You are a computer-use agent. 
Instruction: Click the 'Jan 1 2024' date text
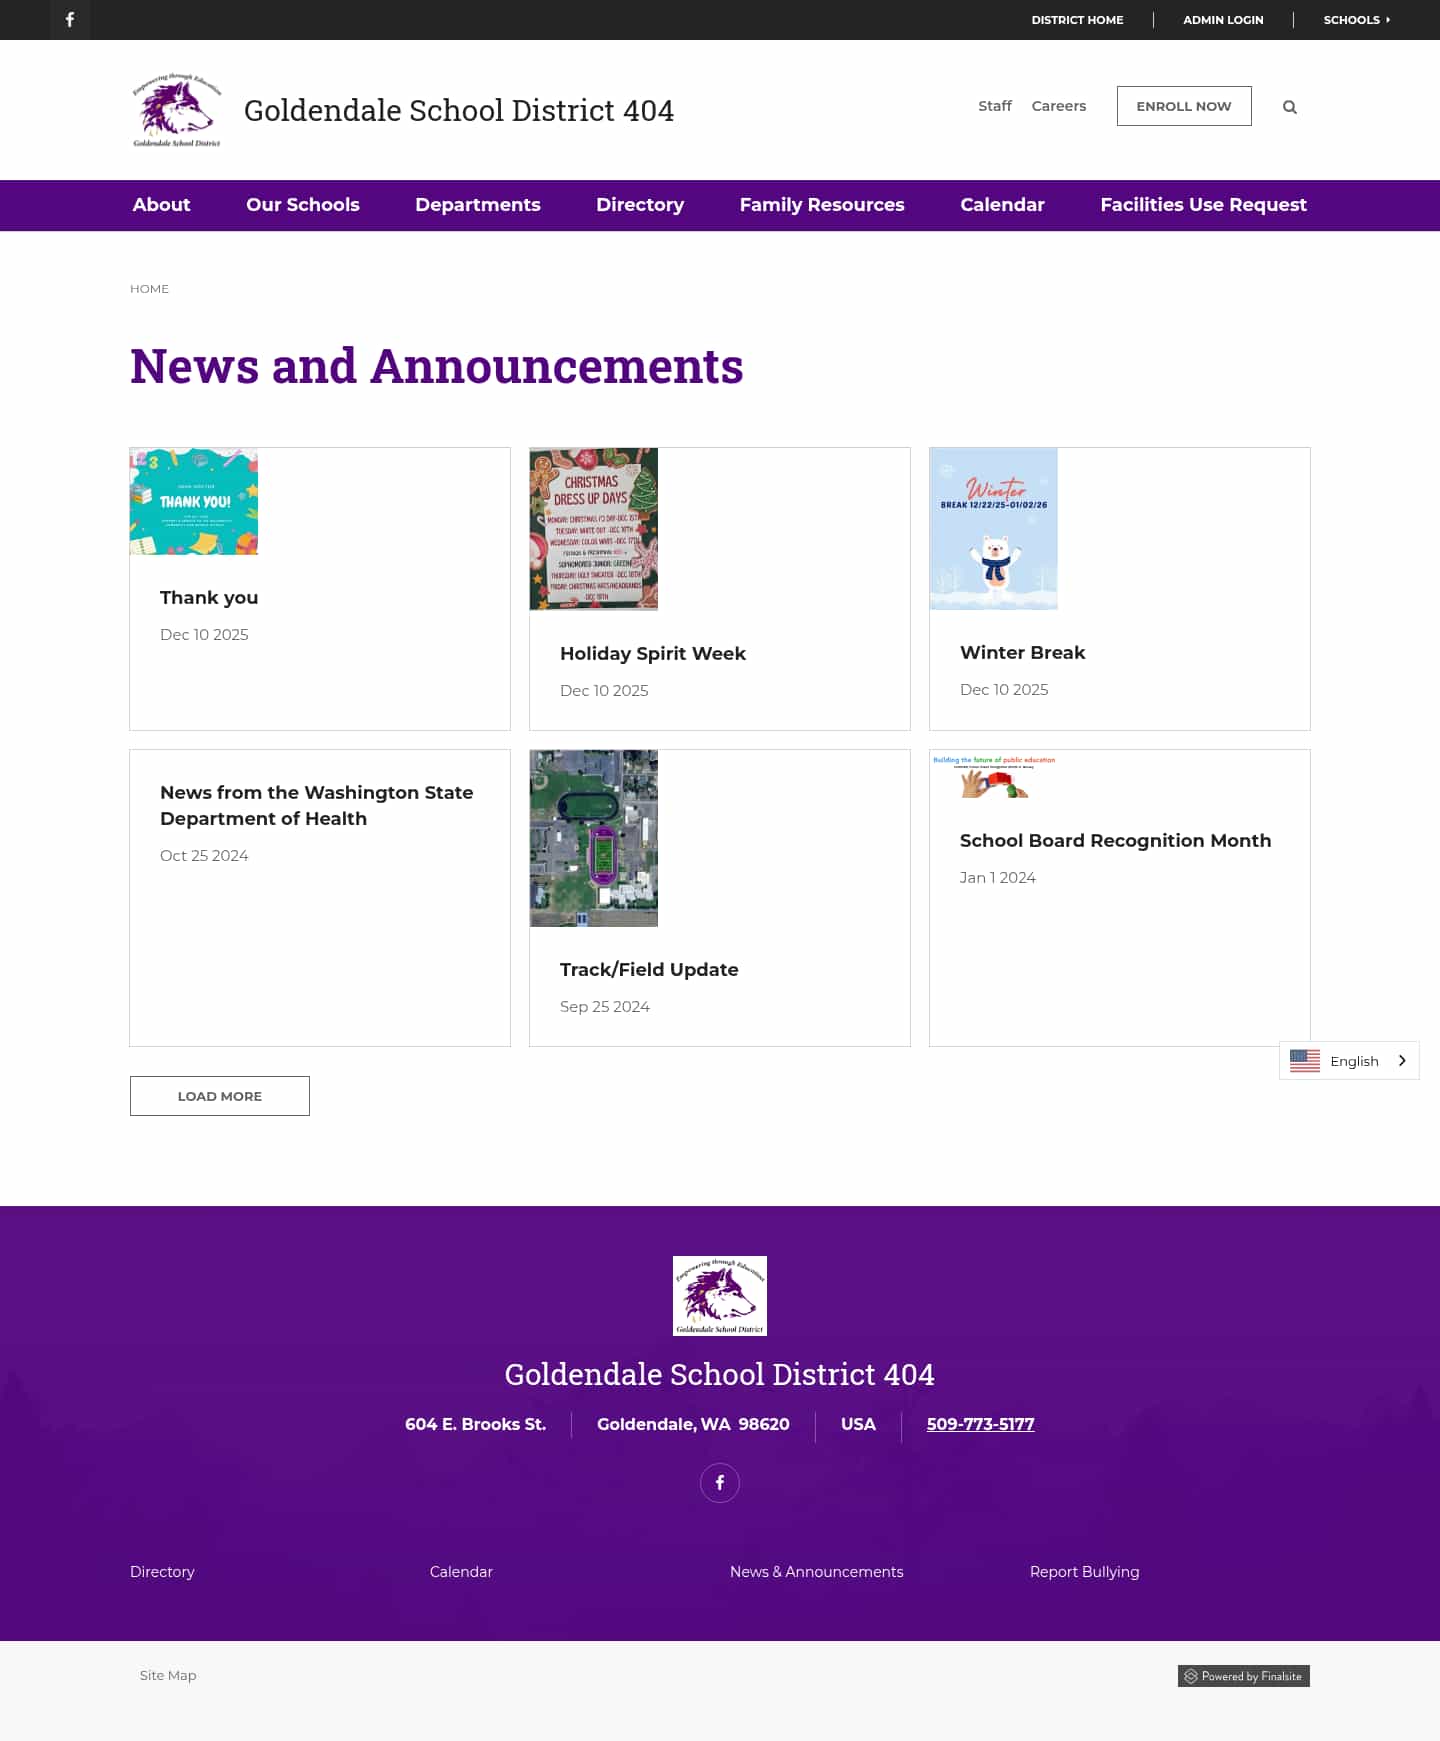998,878
